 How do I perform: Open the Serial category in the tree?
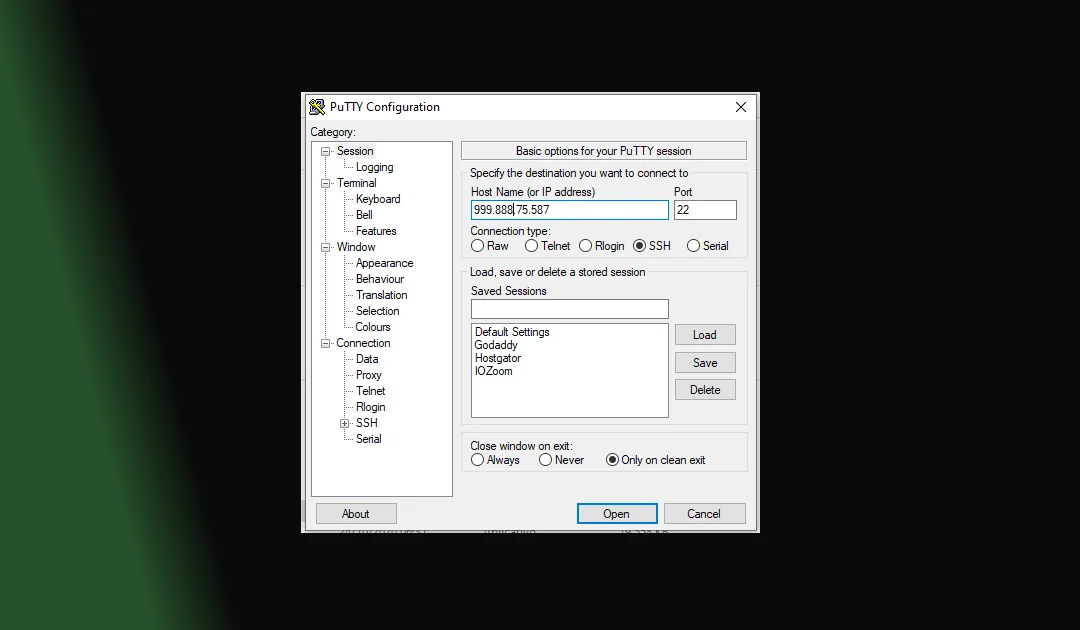[368, 439]
